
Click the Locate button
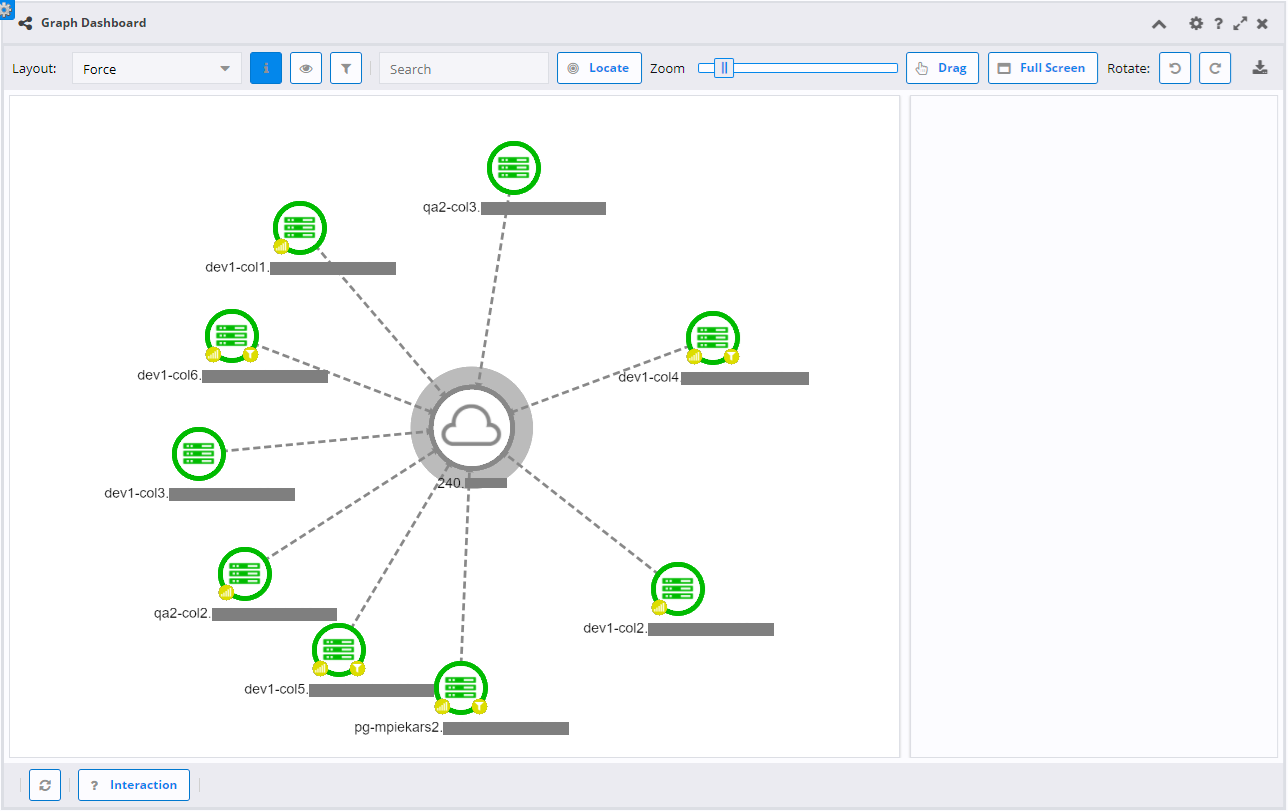click(599, 67)
